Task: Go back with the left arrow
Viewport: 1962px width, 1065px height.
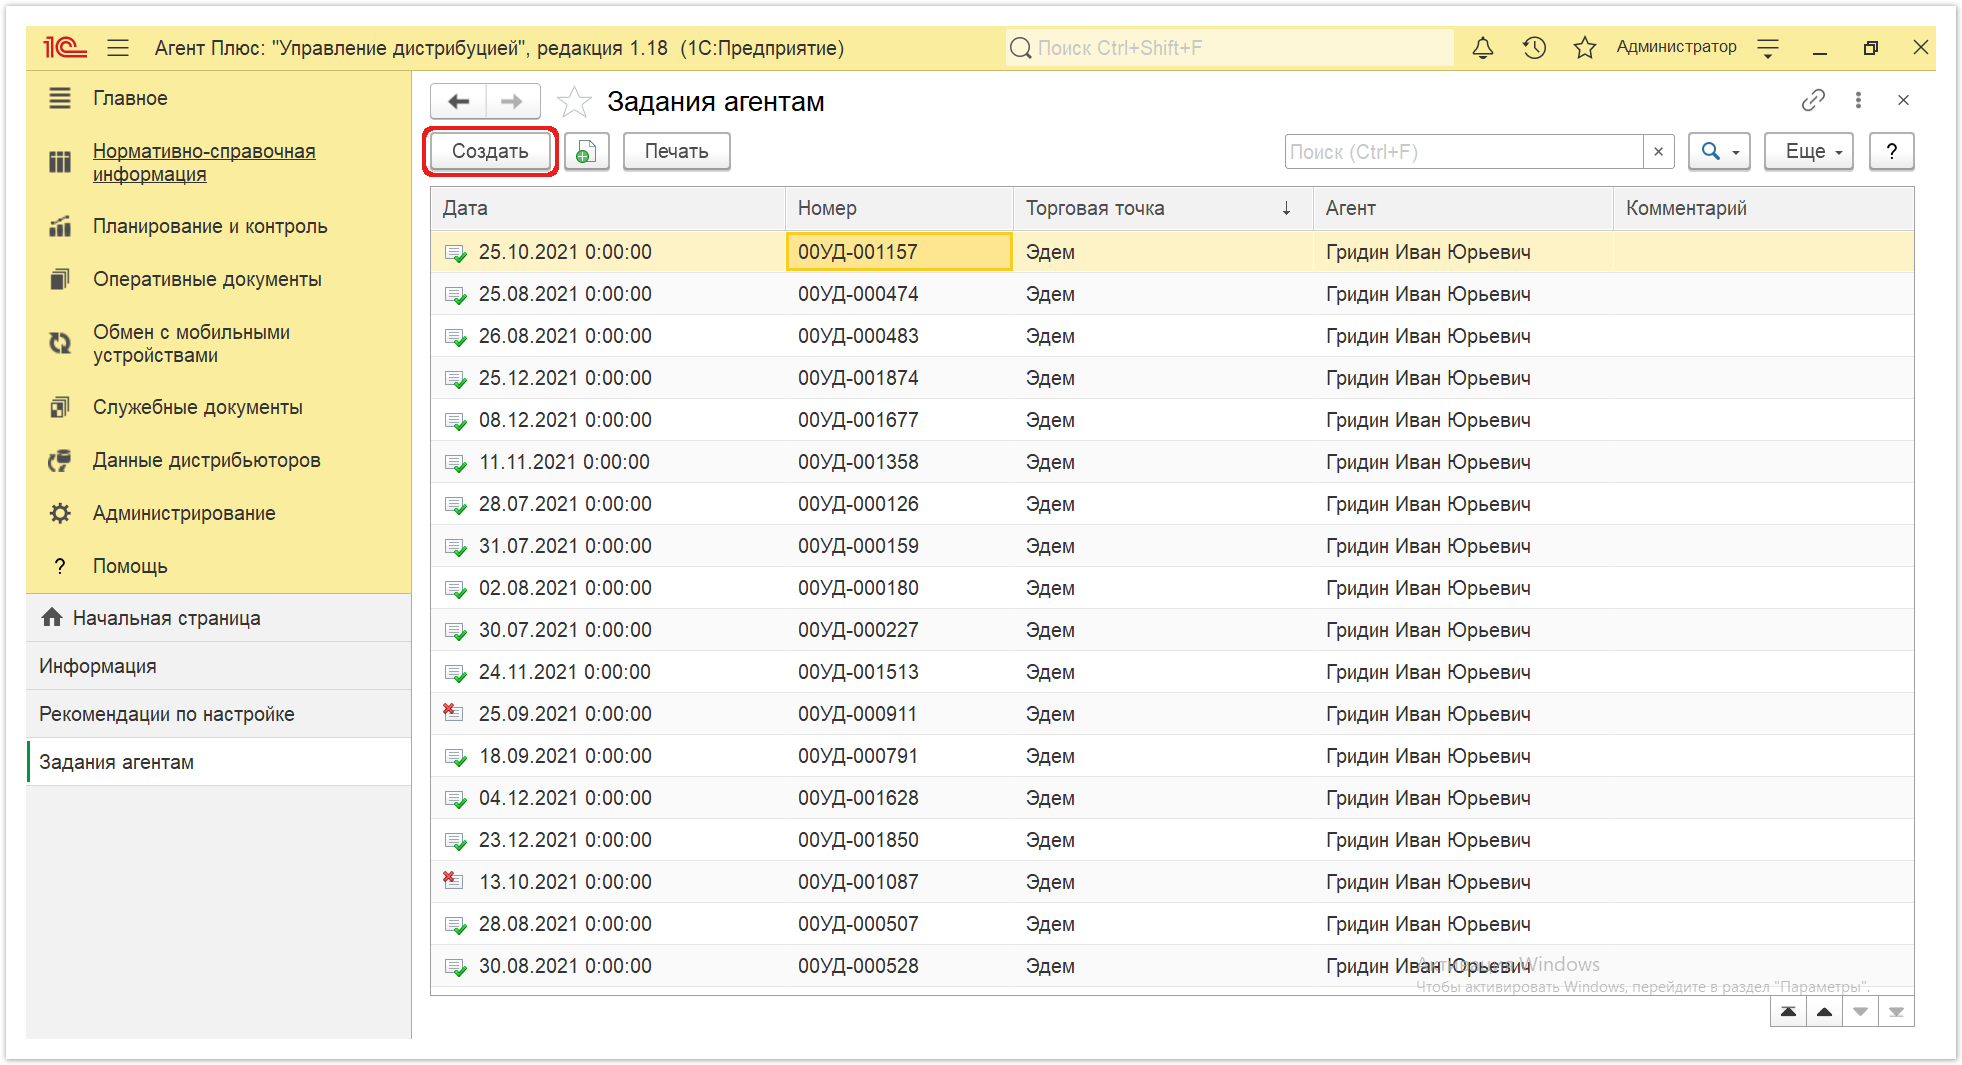Action: pos(459,101)
